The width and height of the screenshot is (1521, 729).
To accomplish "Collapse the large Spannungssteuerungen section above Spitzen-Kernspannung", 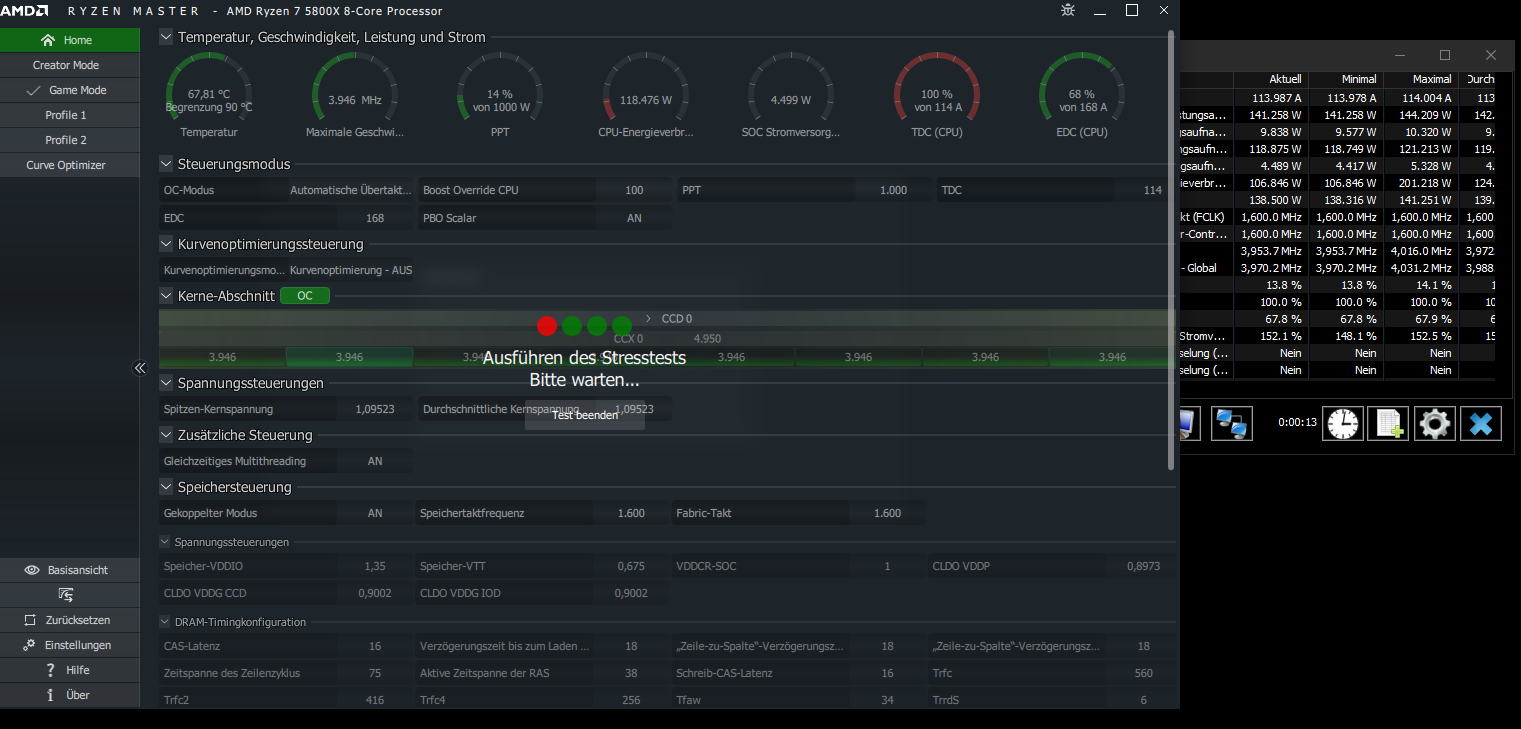I will [166, 383].
